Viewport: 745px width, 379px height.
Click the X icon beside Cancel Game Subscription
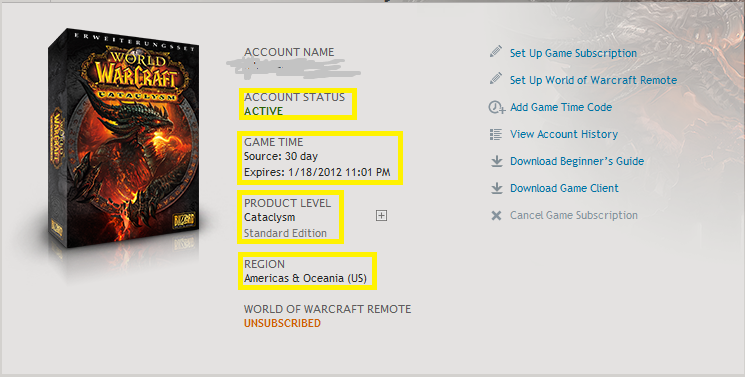[x=497, y=216]
